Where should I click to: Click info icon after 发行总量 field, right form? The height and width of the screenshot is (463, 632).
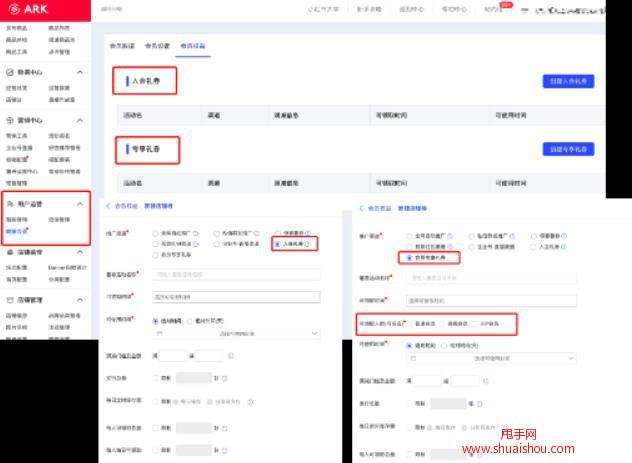(480, 403)
